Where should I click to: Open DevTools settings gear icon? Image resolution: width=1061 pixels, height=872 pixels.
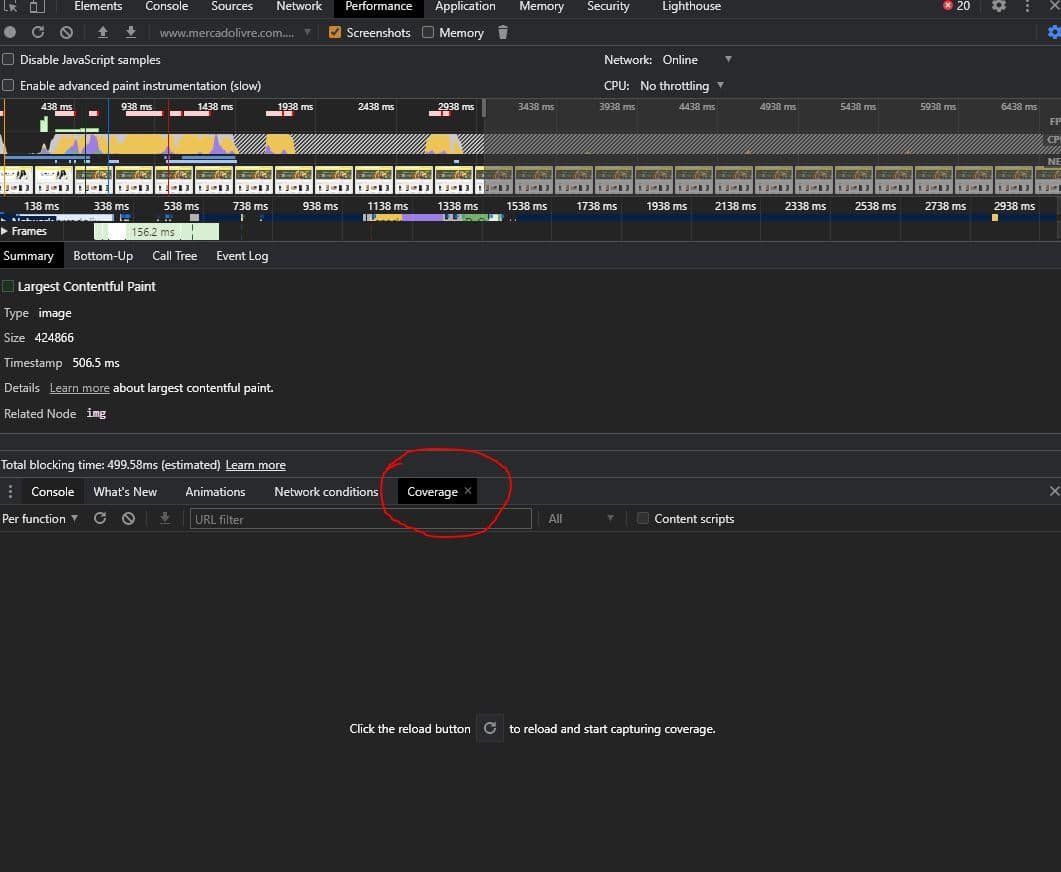(998, 6)
